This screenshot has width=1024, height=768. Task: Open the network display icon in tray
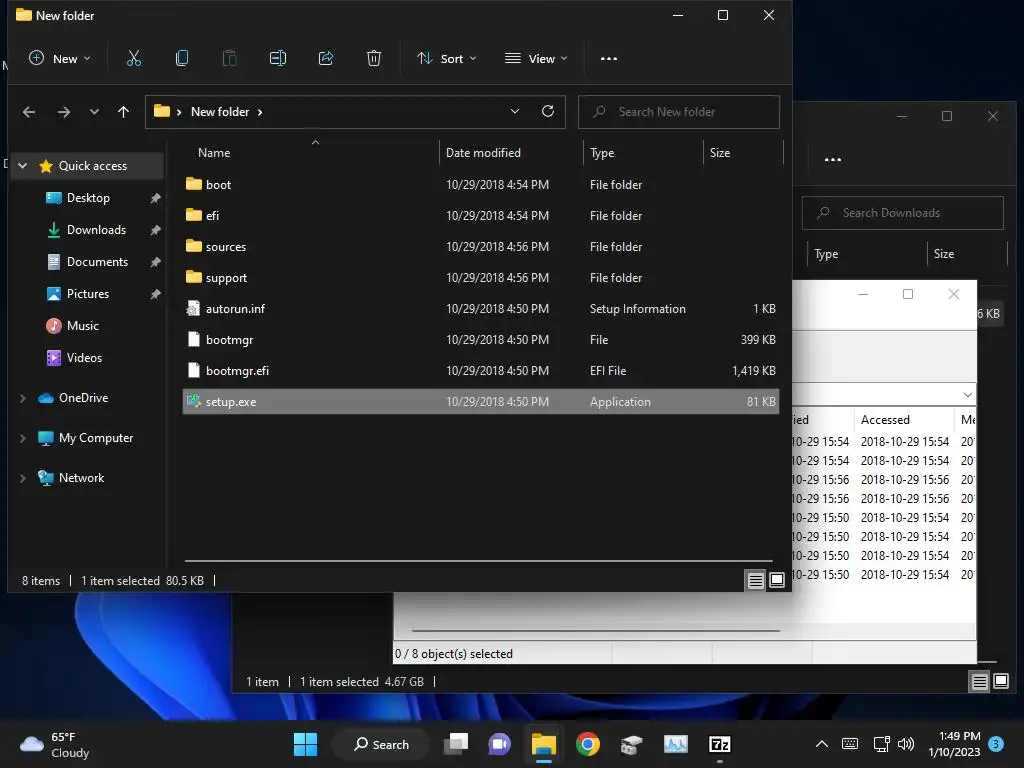tap(881, 744)
